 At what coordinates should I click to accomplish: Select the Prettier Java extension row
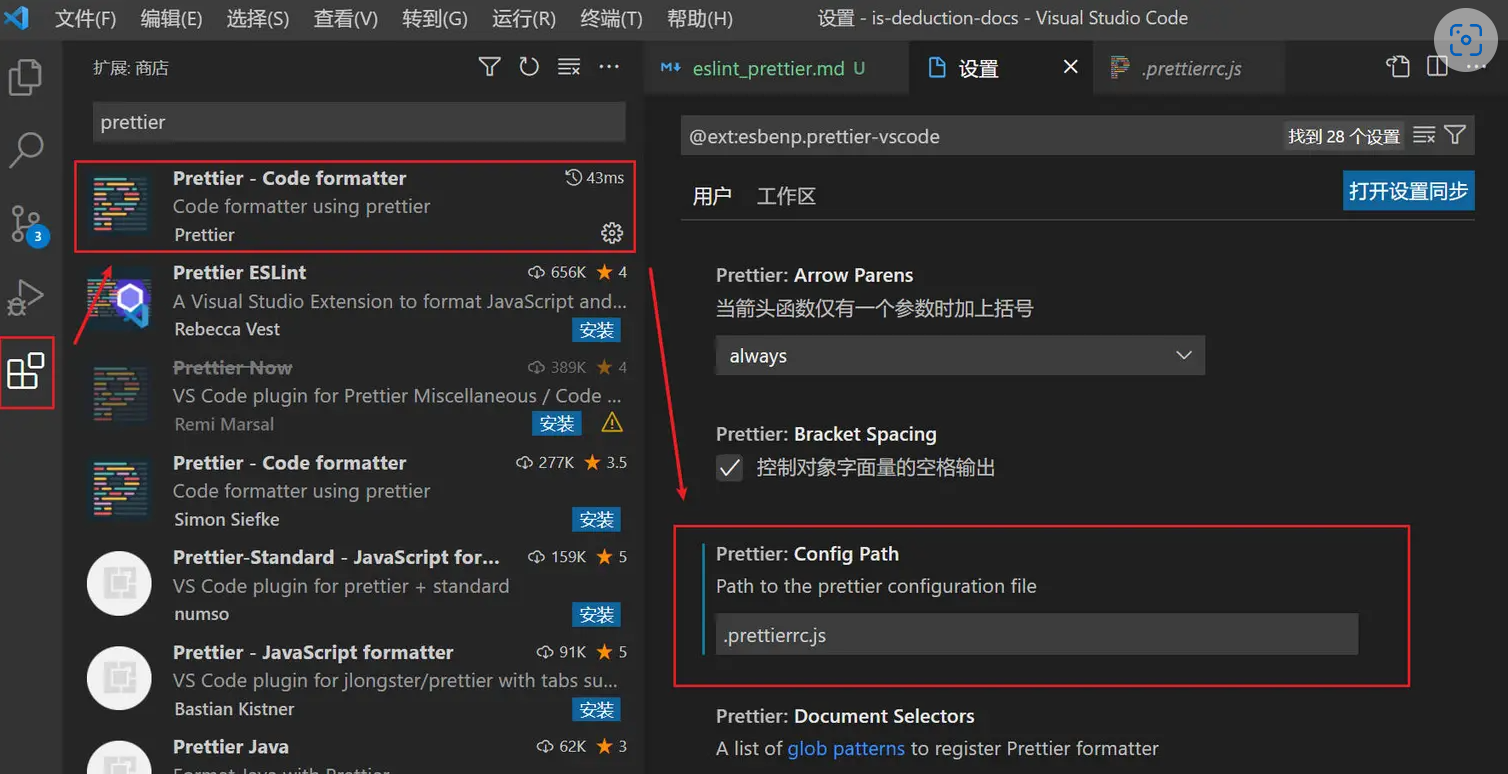(x=354, y=754)
